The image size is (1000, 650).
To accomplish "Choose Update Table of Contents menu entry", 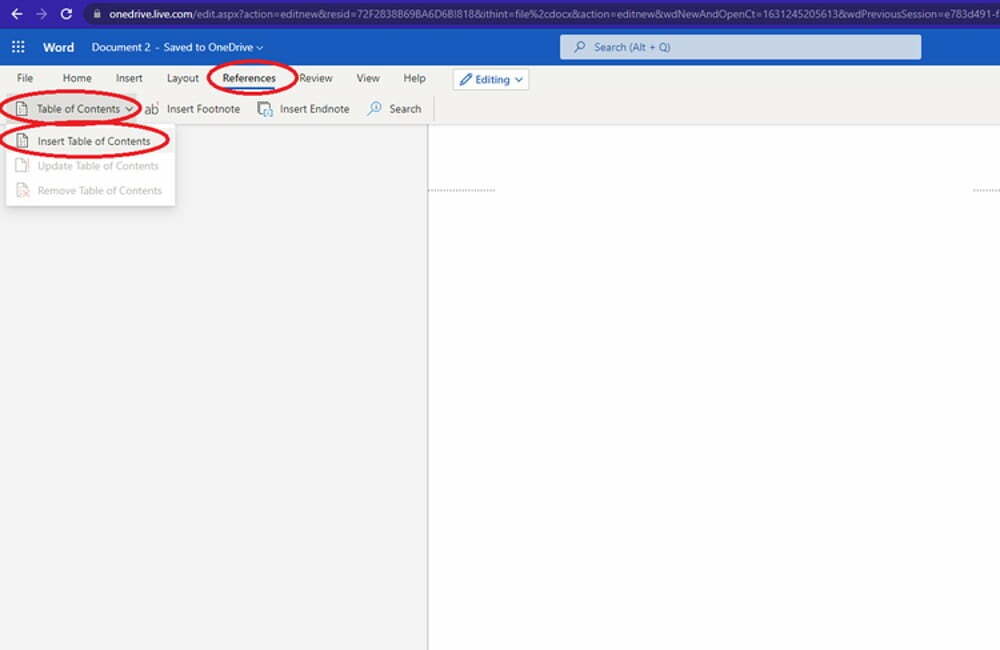I will (x=97, y=165).
